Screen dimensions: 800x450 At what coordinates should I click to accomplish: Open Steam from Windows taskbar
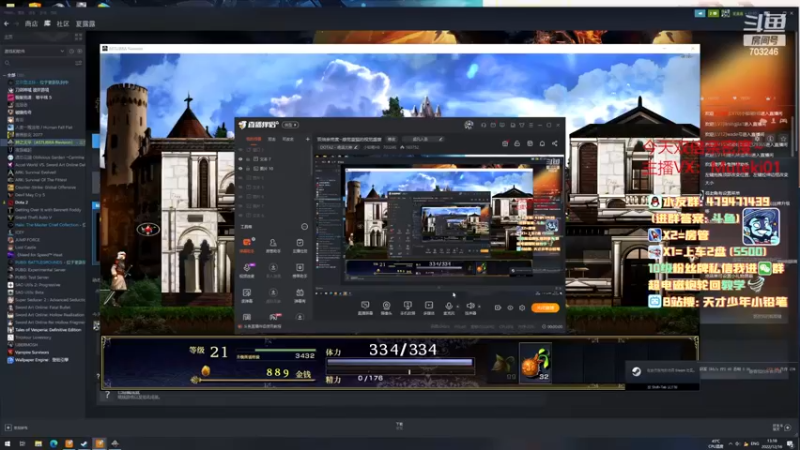point(84,444)
